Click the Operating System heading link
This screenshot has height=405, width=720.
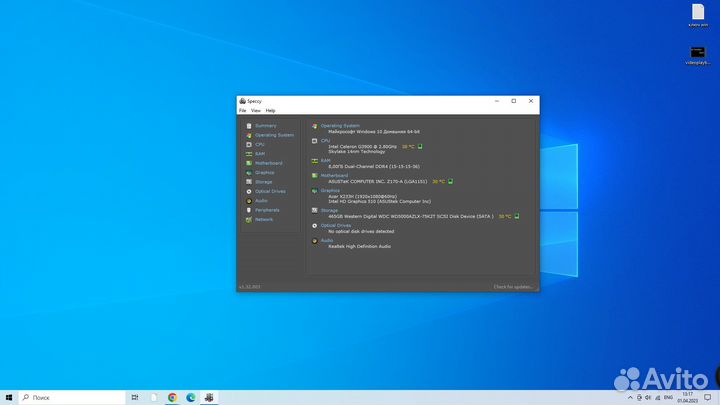pyautogui.click(x=340, y=126)
